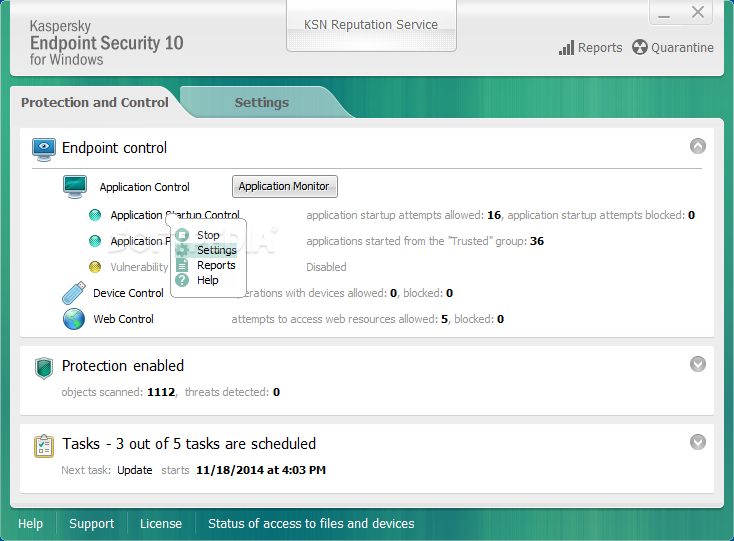
Task: Click the question mark icon beside Help in the menu
Action: [182, 280]
